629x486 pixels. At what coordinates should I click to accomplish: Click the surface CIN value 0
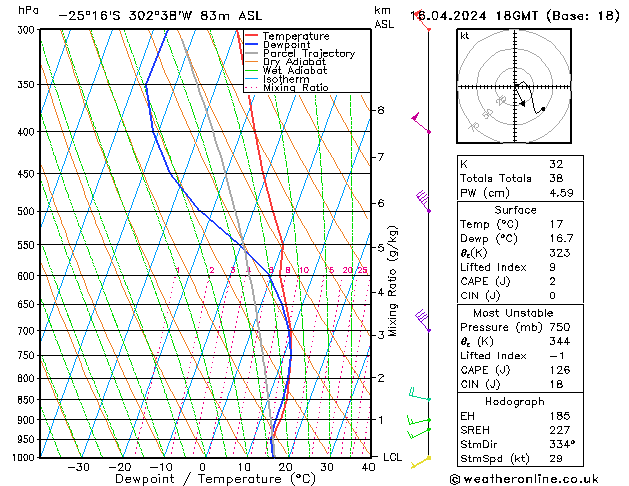552,296
